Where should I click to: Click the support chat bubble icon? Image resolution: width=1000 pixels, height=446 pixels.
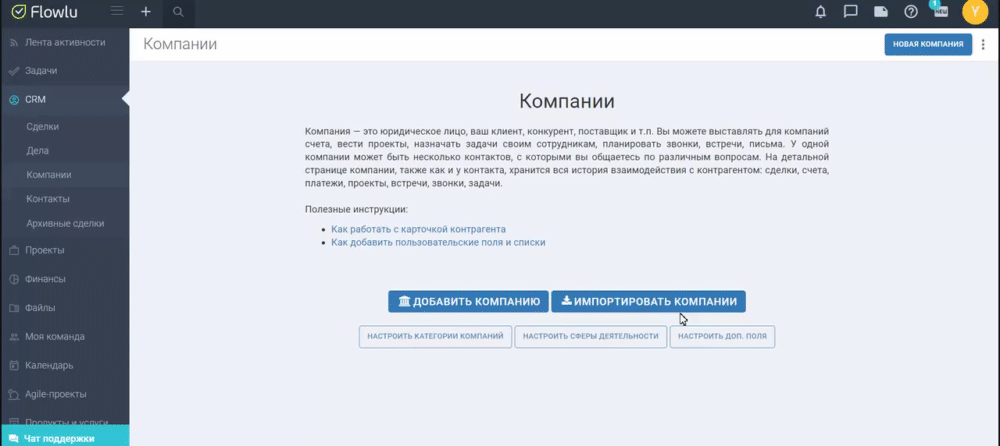(x=13, y=439)
